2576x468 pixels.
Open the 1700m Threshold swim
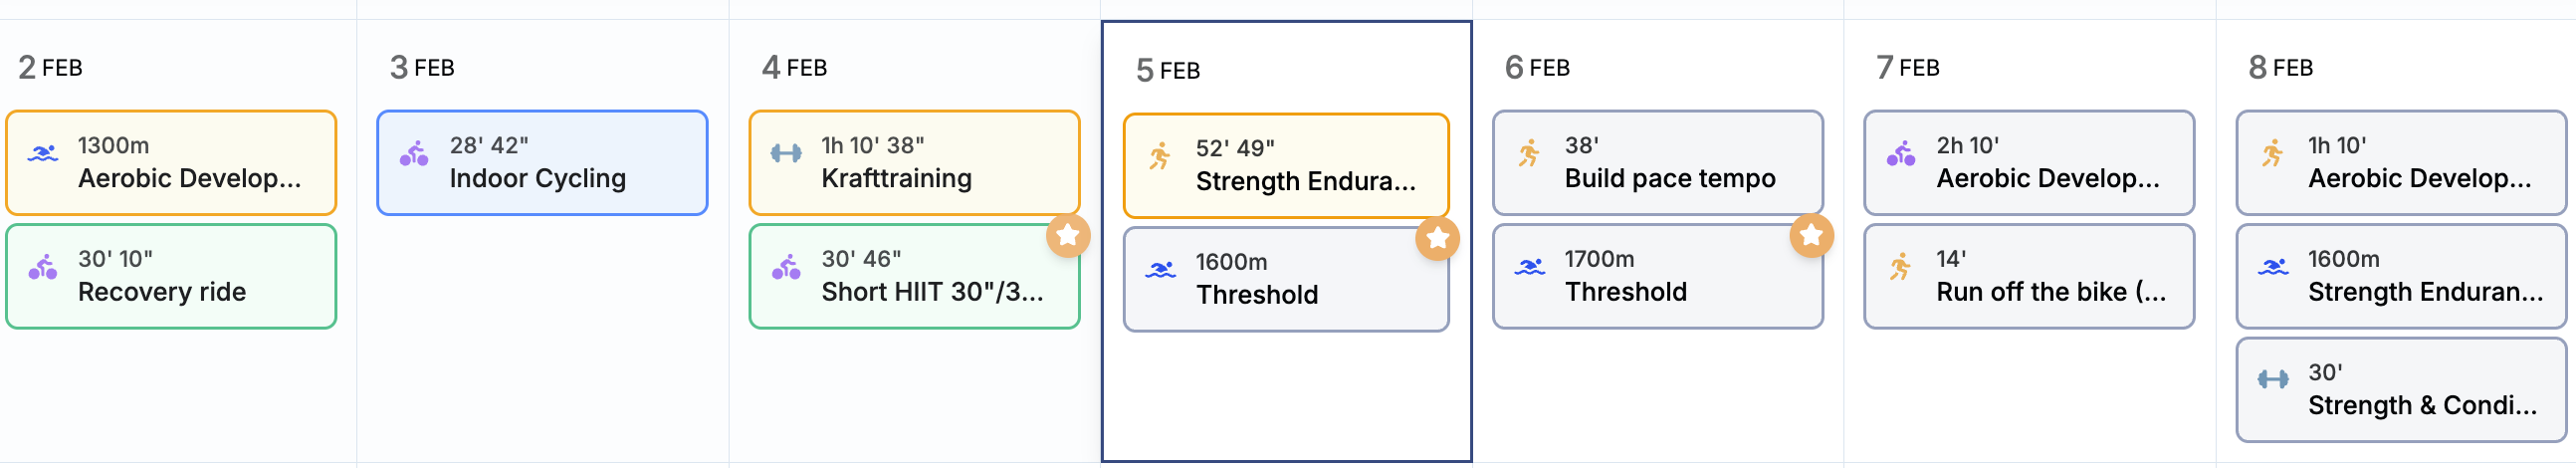(1657, 277)
